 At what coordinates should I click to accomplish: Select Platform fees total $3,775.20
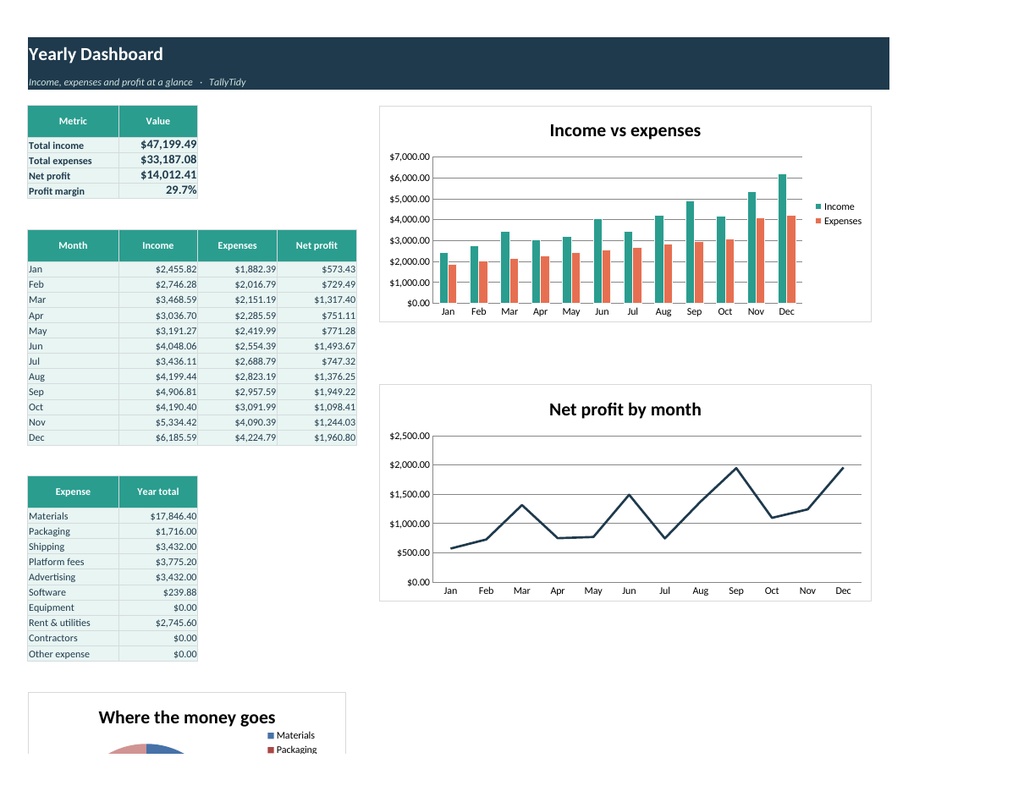[158, 562]
